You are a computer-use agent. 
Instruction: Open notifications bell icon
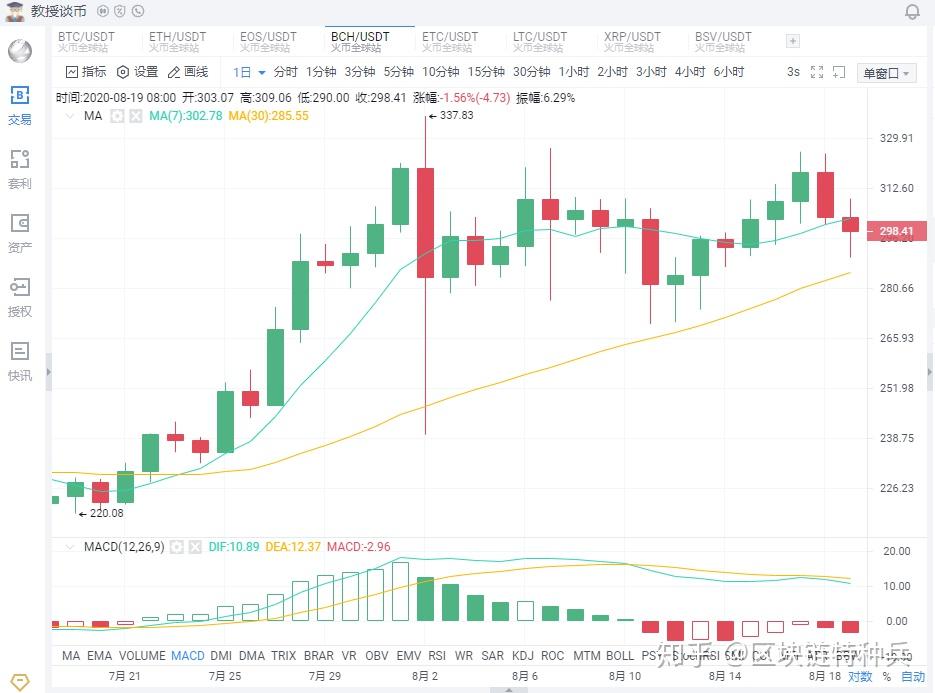[912, 11]
